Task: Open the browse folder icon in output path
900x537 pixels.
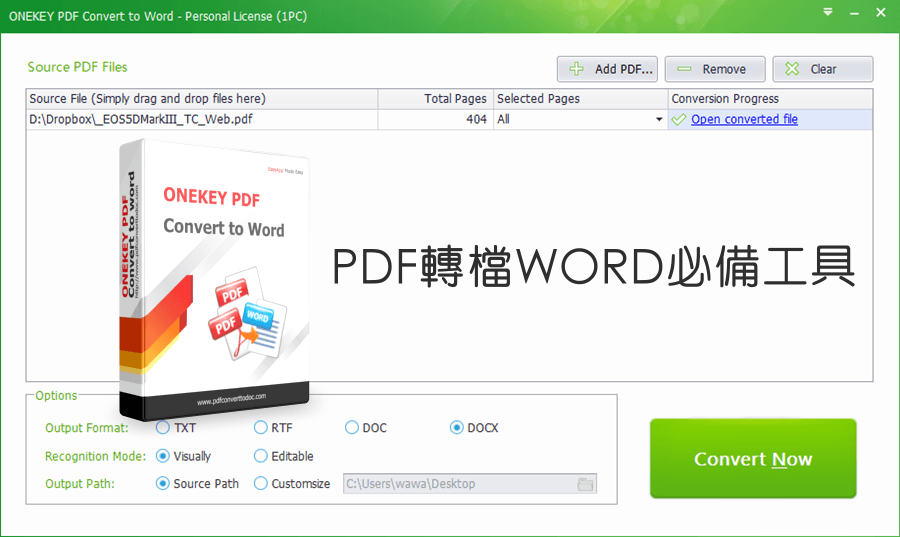Action: point(585,484)
